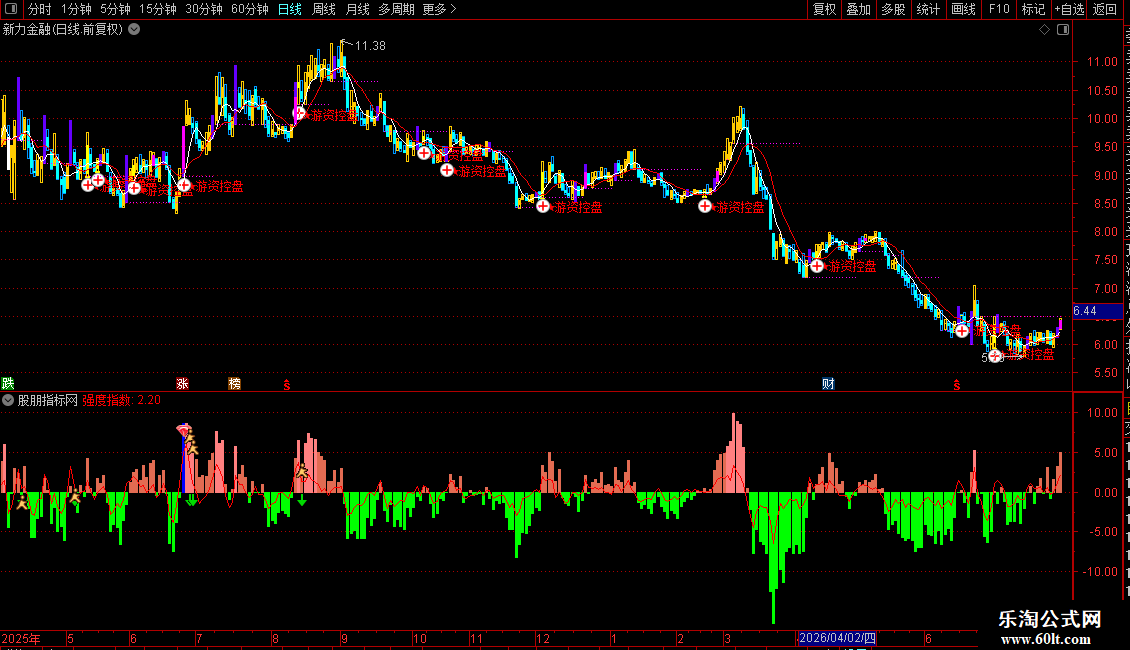Switch to 月线 monthly chart
The height and width of the screenshot is (650, 1130).
[357, 9]
